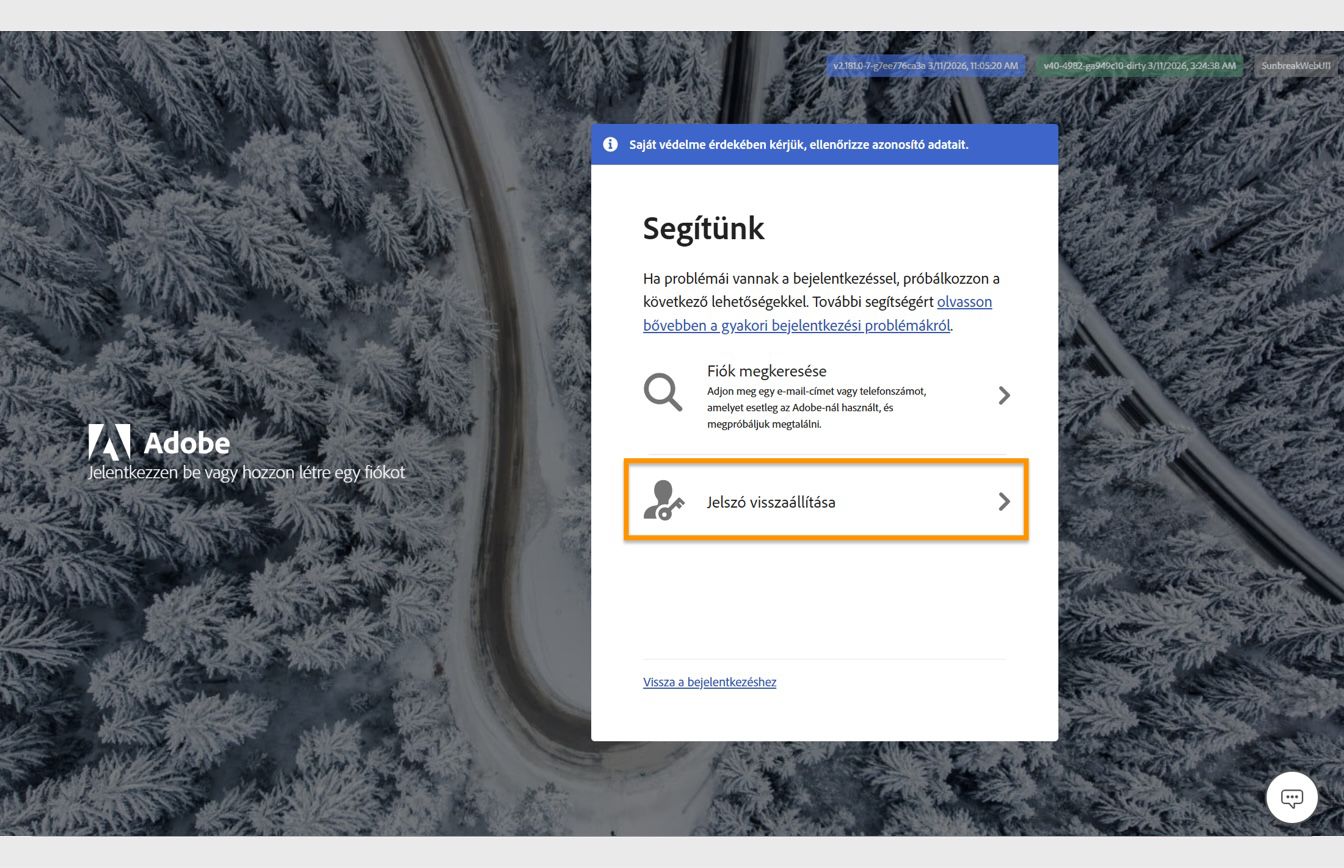Click the Ha problémái vannak paragraph text
The image size is (1344, 868).
pos(821,302)
